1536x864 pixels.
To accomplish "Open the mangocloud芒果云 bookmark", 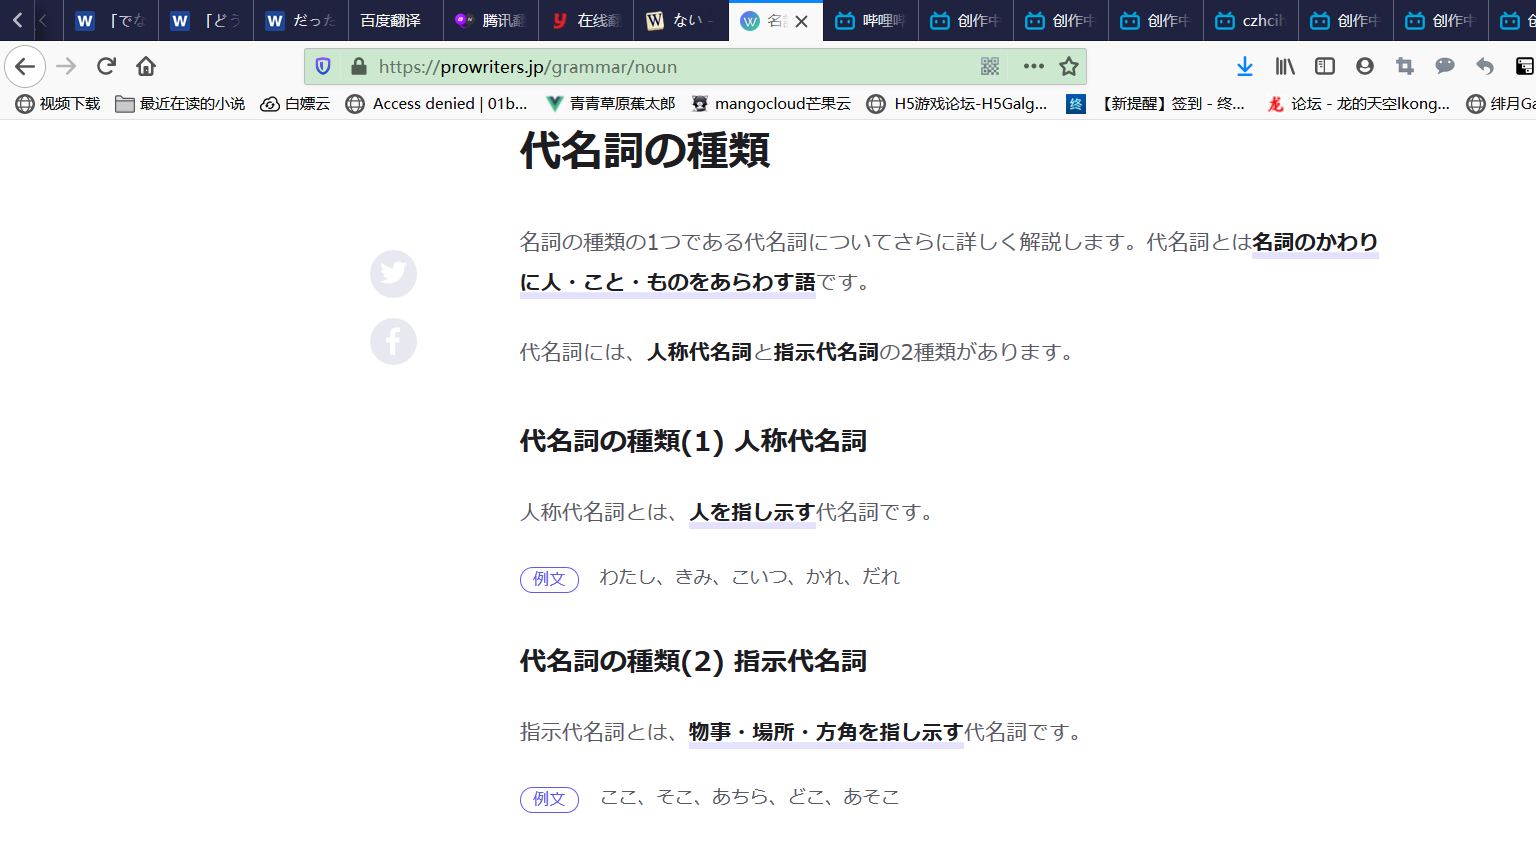I will (x=771, y=104).
